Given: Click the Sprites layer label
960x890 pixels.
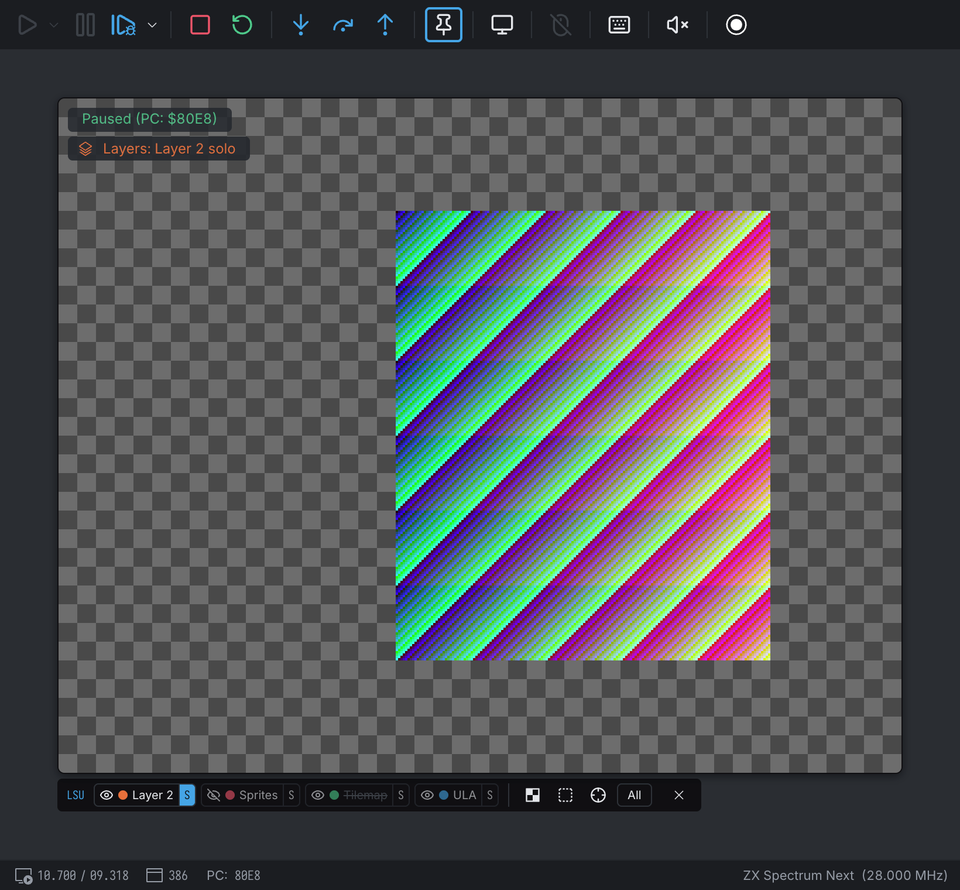Looking at the screenshot, I should (258, 795).
